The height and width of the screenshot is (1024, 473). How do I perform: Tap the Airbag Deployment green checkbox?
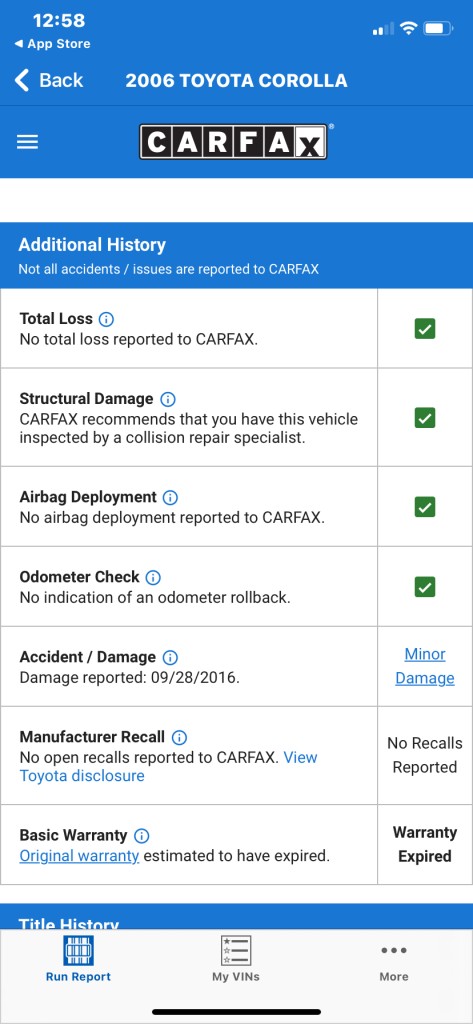pos(425,507)
